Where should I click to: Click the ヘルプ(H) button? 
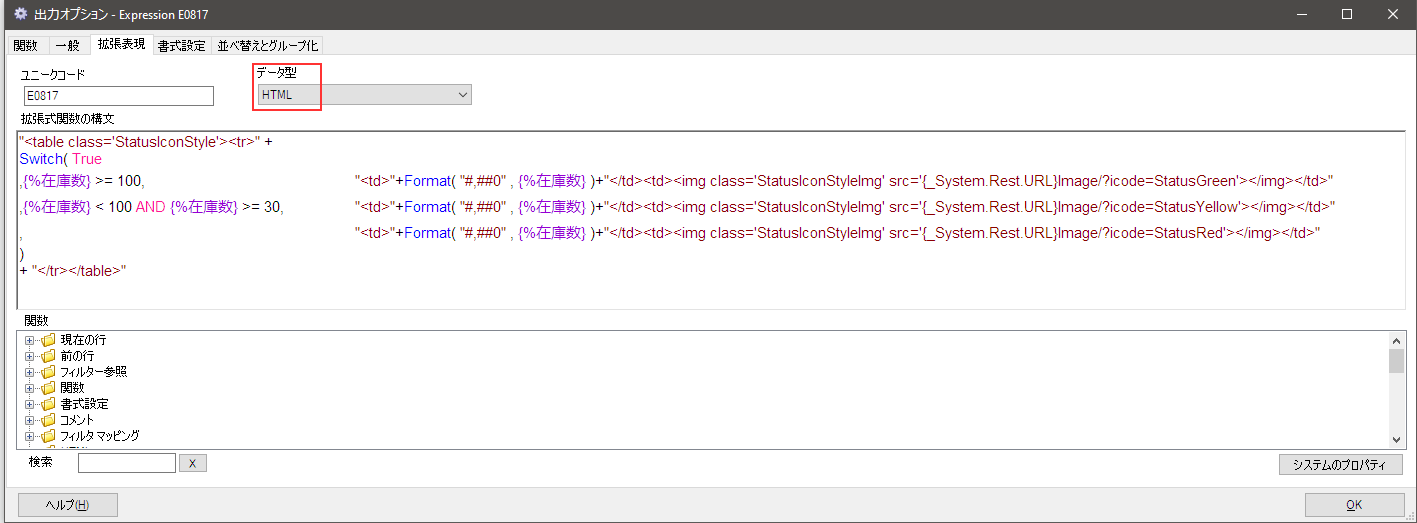(68, 505)
